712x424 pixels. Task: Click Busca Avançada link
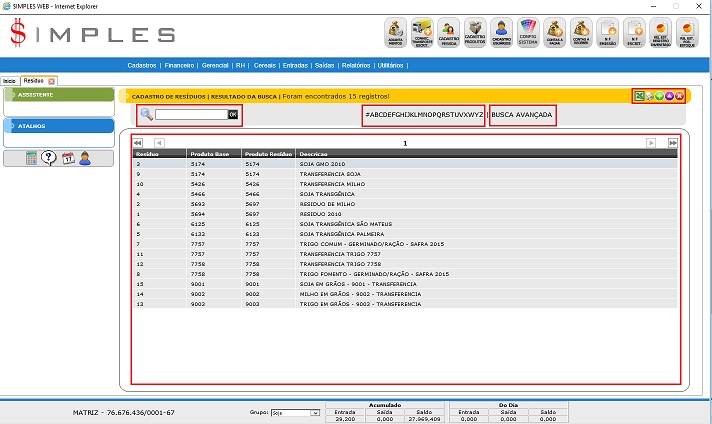[x=522, y=115]
